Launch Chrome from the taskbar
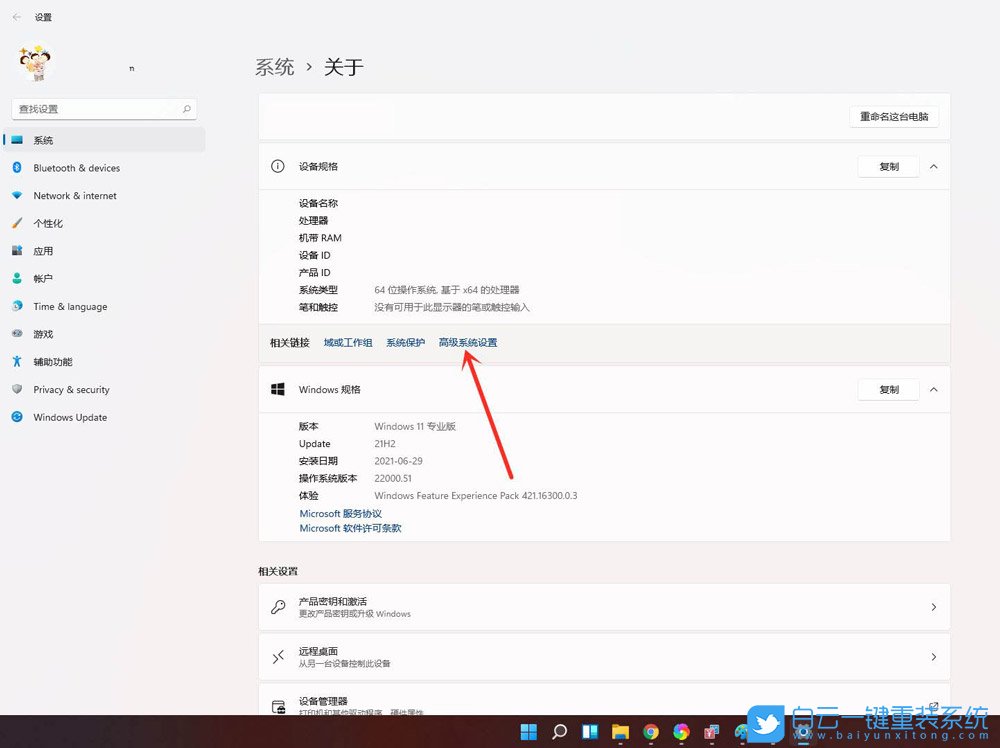 tap(650, 731)
